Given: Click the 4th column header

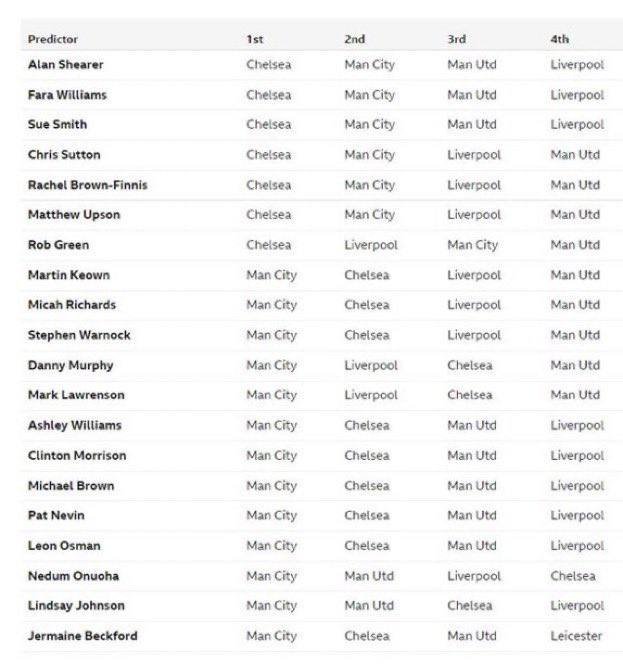Looking at the screenshot, I should coord(559,39).
